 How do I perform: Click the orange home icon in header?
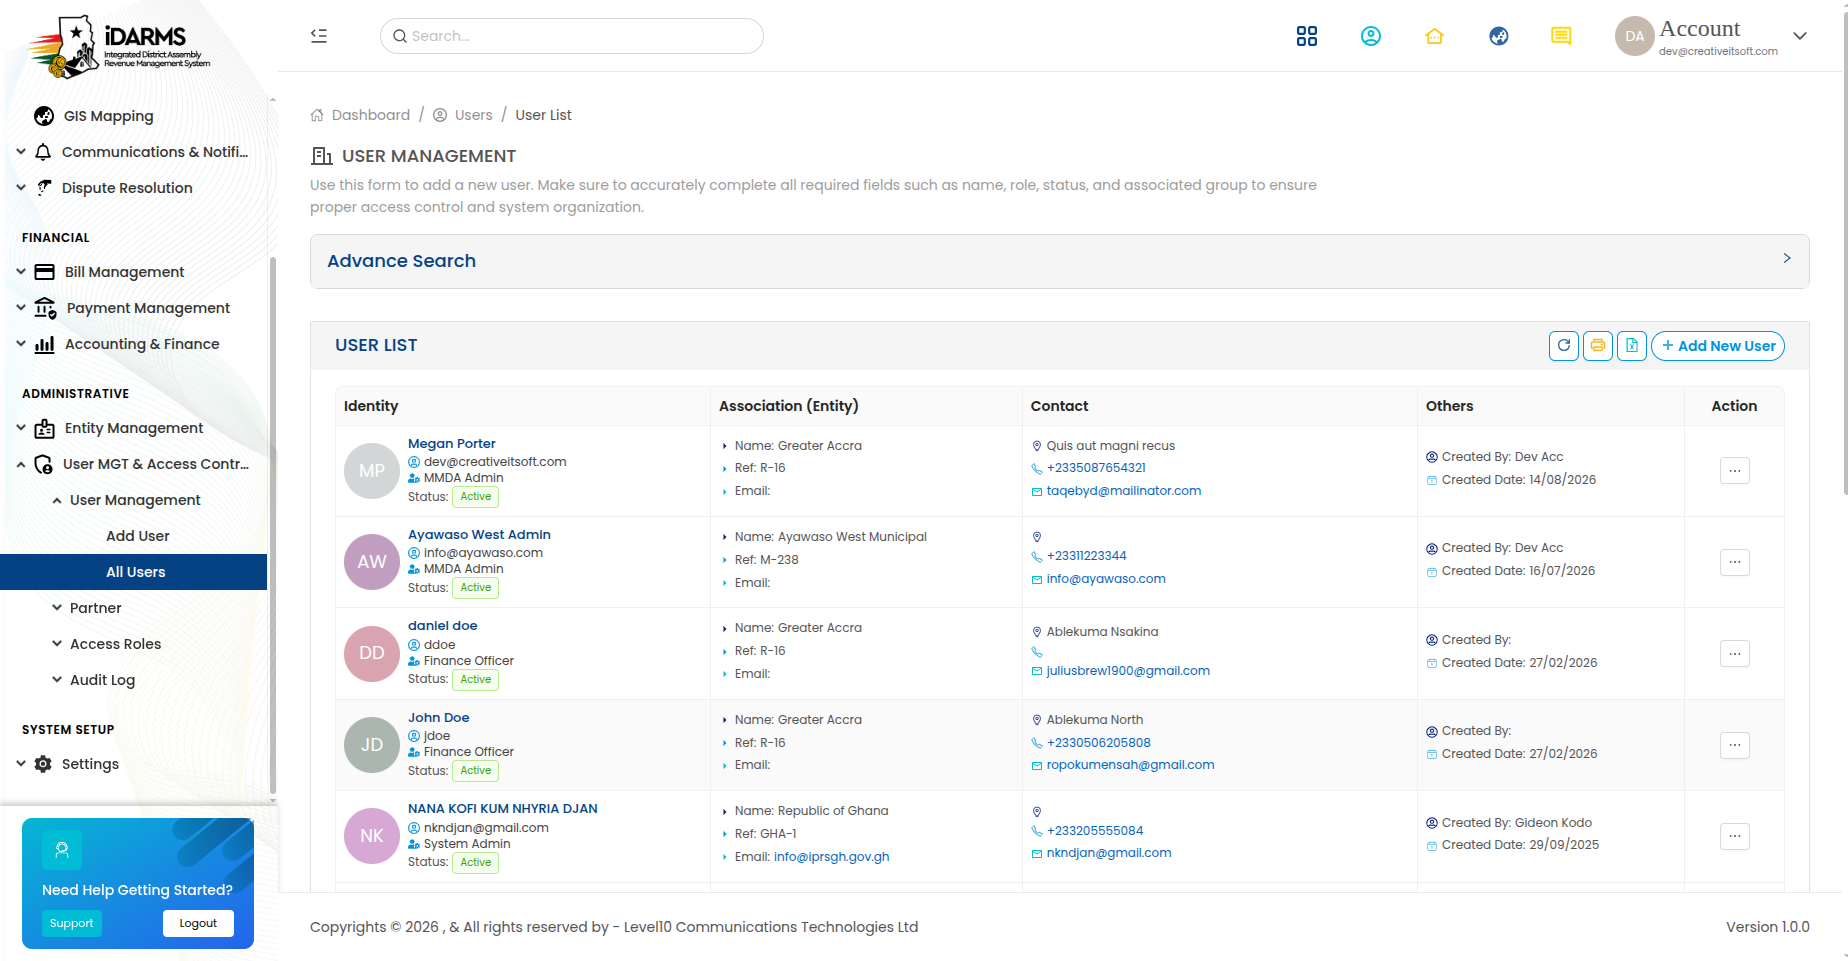click(x=1434, y=36)
